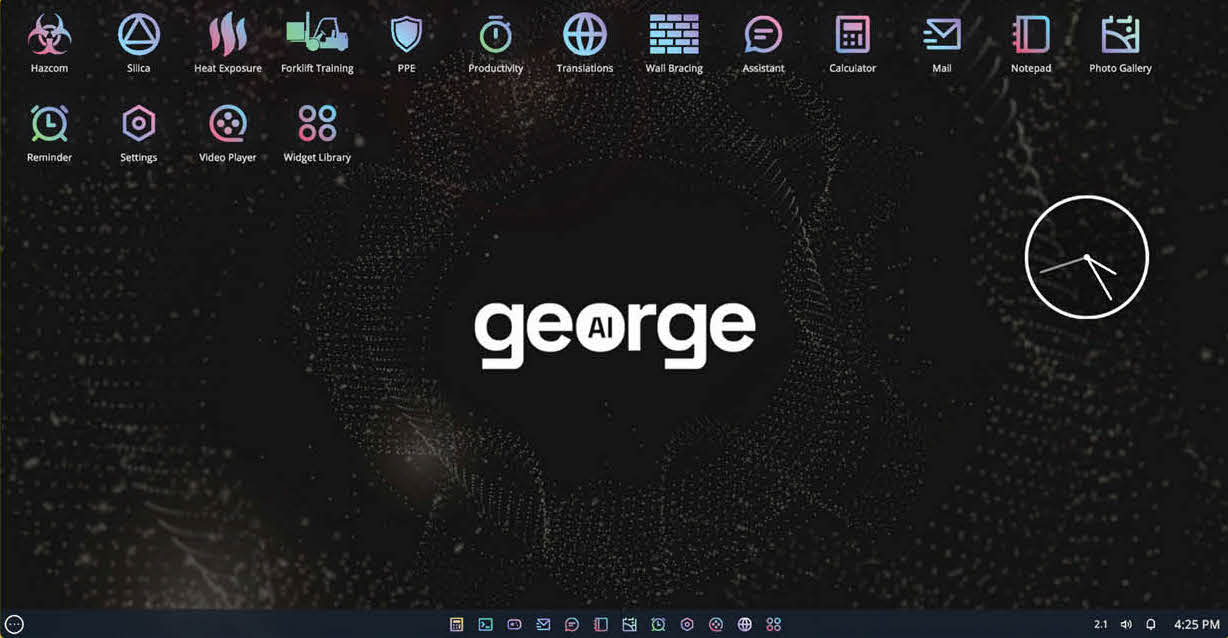1228x638 pixels.
Task: Open the Translations desktop app
Action: click(x=585, y=36)
